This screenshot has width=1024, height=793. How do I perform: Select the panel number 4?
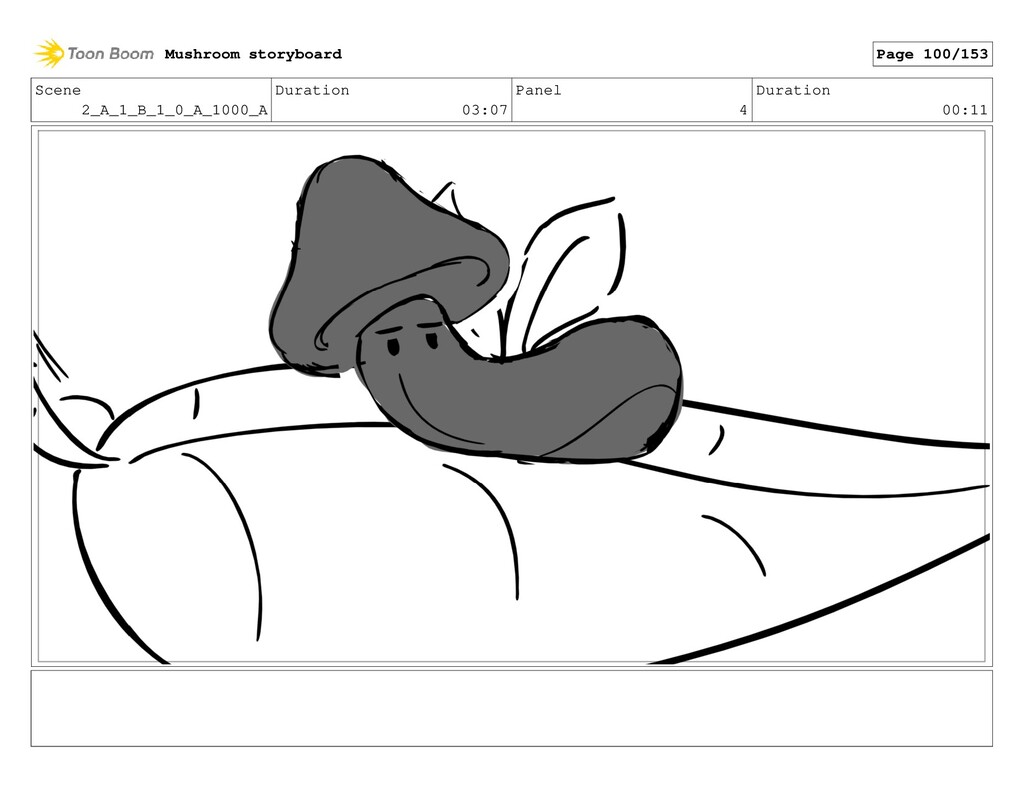pos(743,110)
